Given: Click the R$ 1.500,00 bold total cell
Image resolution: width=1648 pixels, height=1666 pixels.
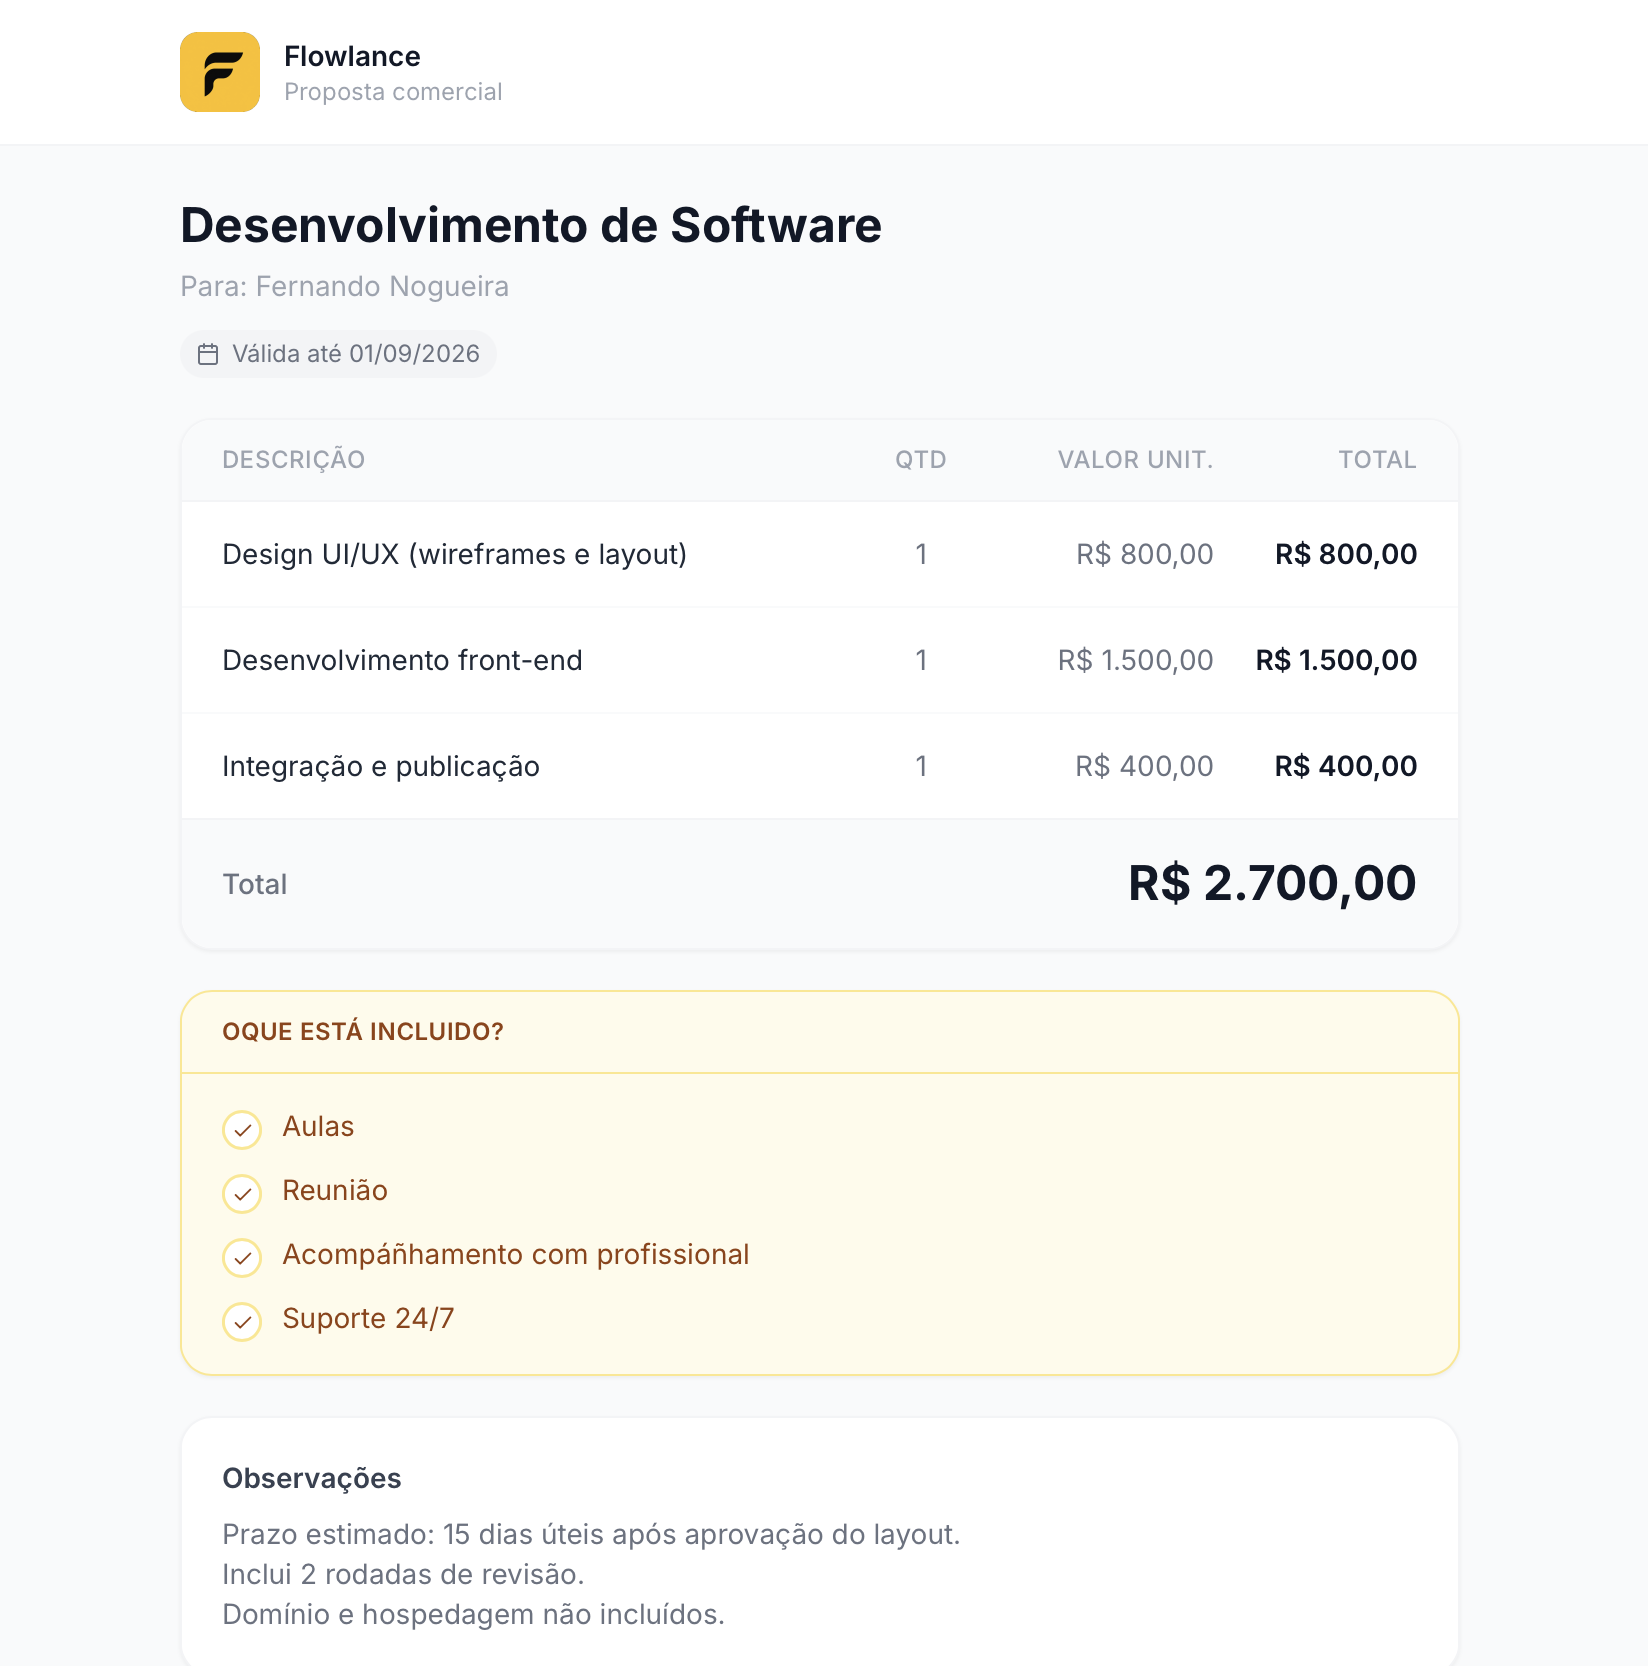Looking at the screenshot, I should pos(1336,660).
